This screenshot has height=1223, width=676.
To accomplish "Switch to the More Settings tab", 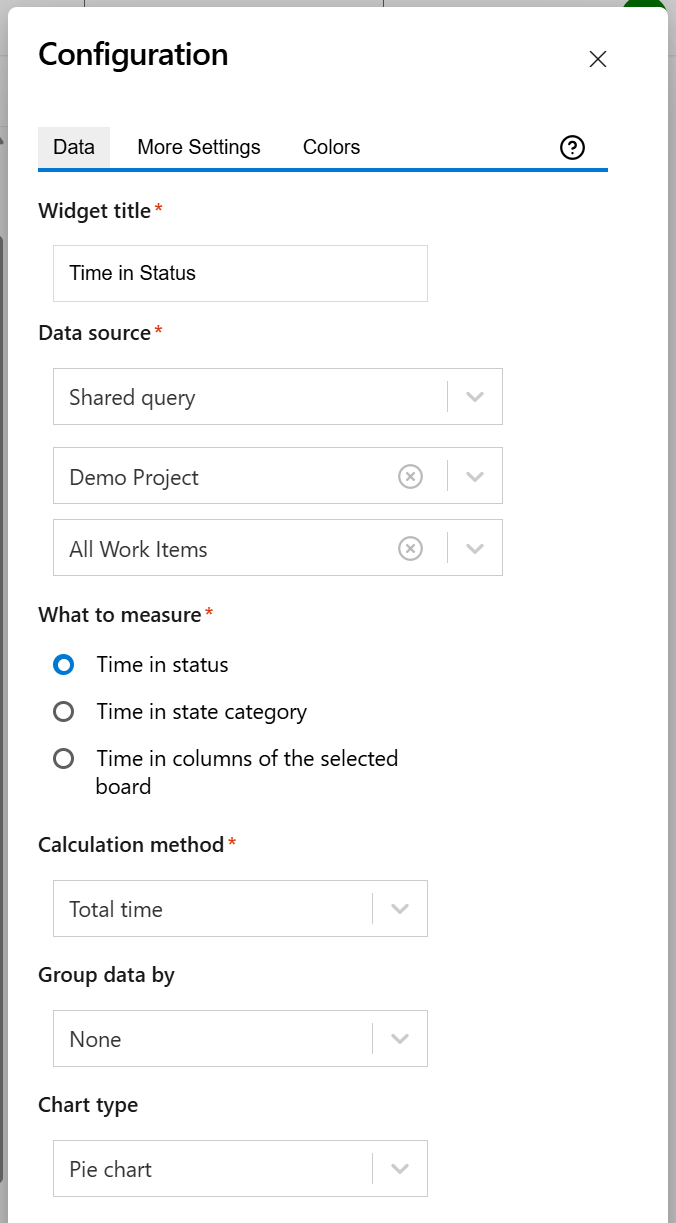I will click(x=198, y=147).
